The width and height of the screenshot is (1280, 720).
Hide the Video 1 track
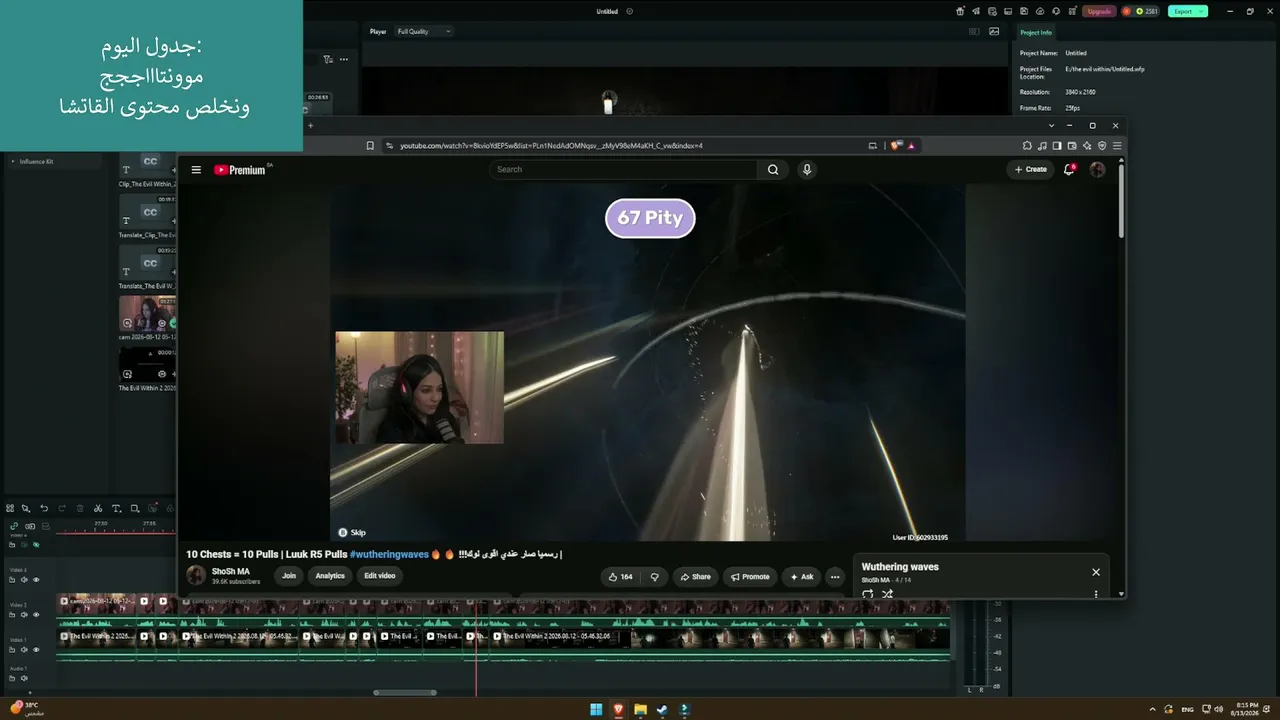pyautogui.click(x=36, y=650)
